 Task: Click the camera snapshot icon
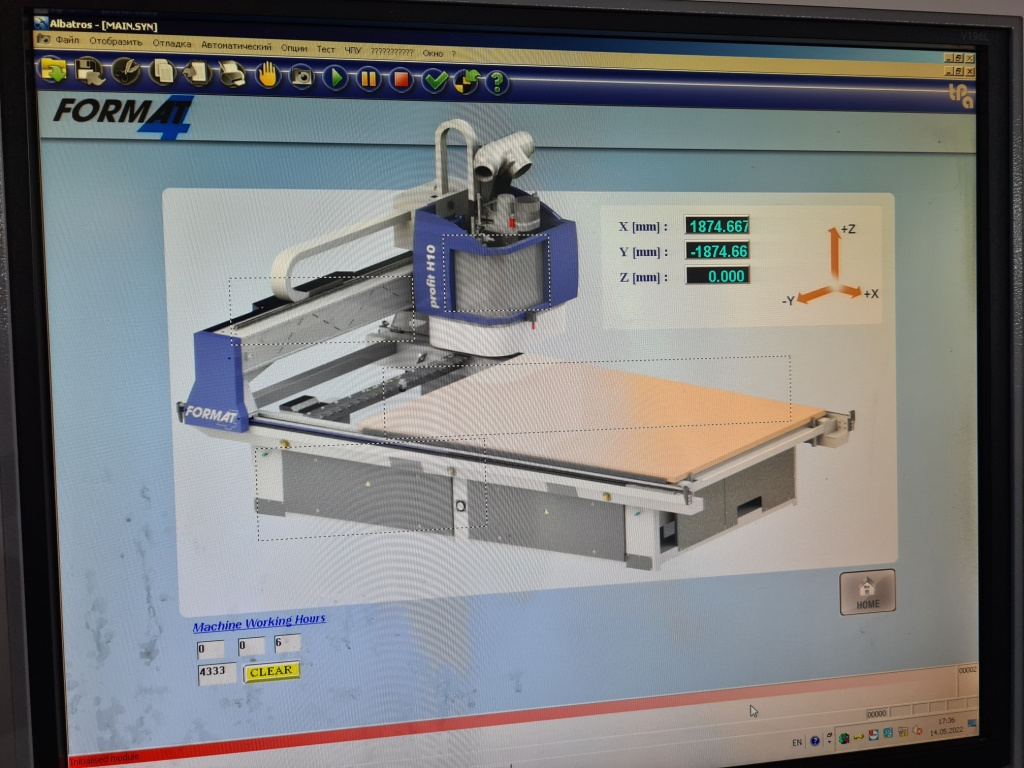[x=301, y=75]
